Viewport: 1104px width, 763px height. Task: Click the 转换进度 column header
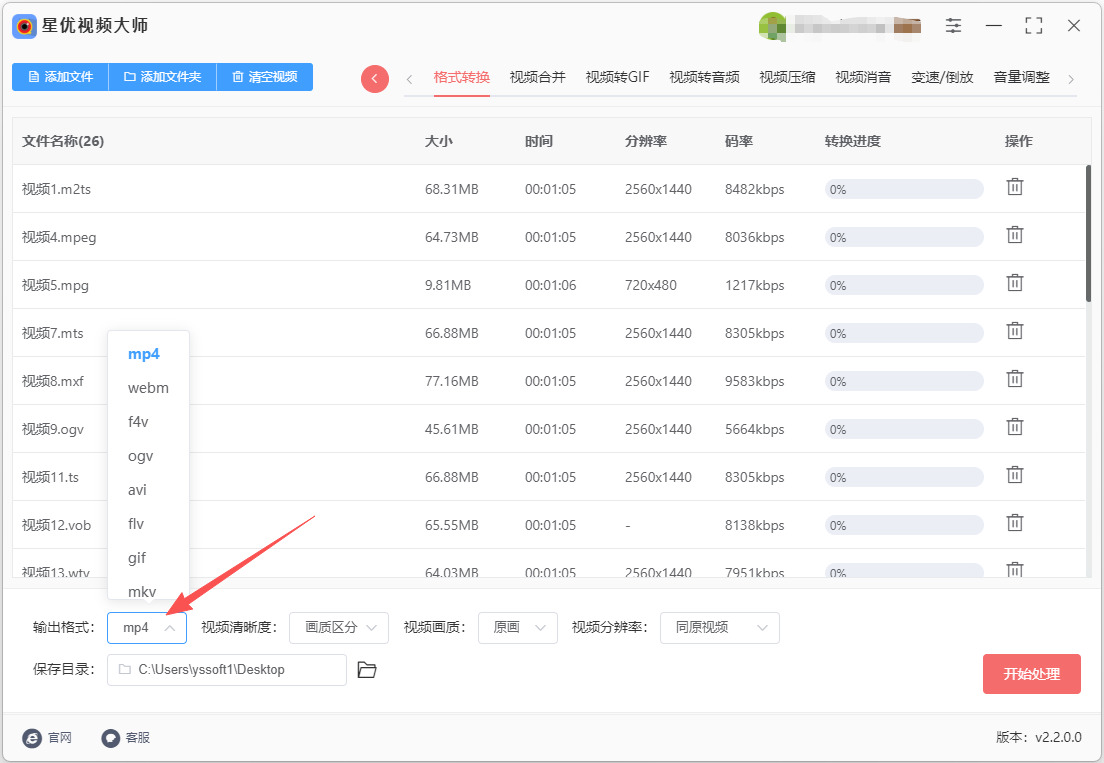pos(853,141)
